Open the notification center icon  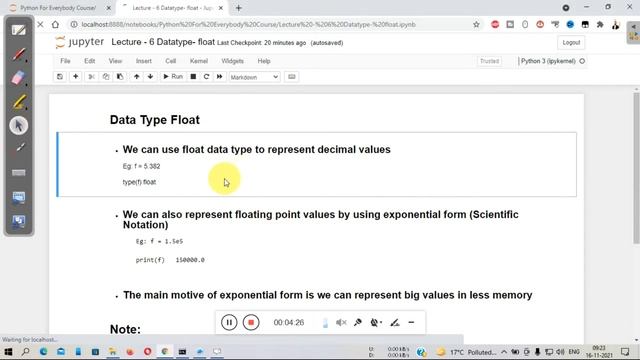click(x=624, y=351)
